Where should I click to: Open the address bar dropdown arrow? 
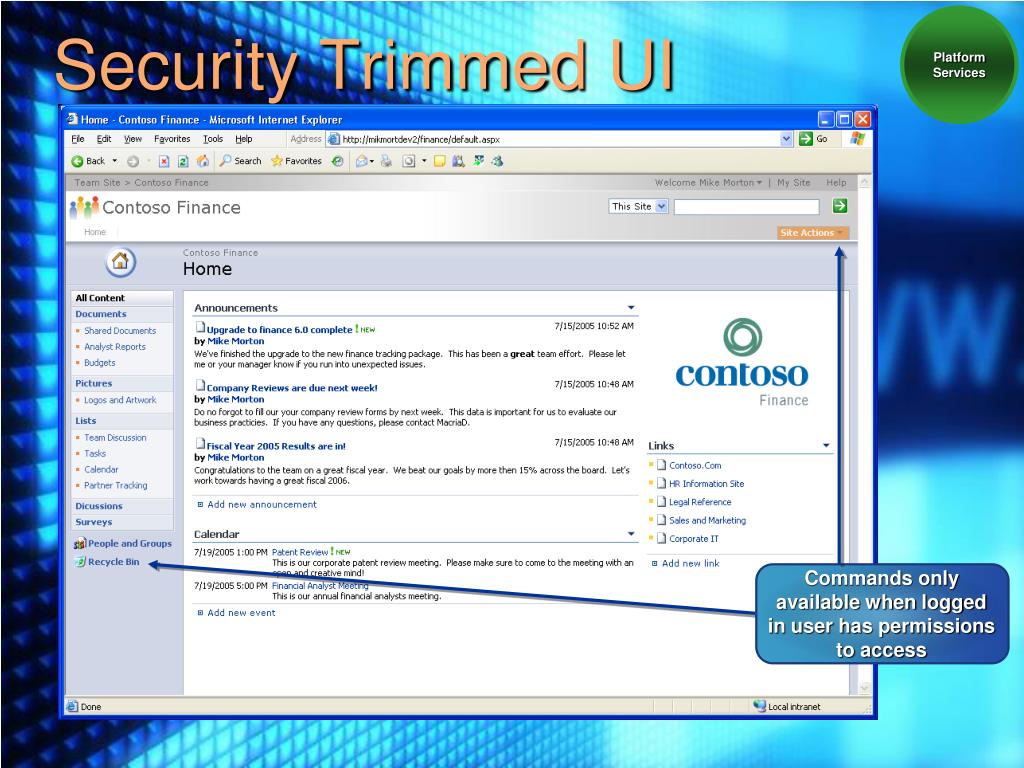point(786,138)
